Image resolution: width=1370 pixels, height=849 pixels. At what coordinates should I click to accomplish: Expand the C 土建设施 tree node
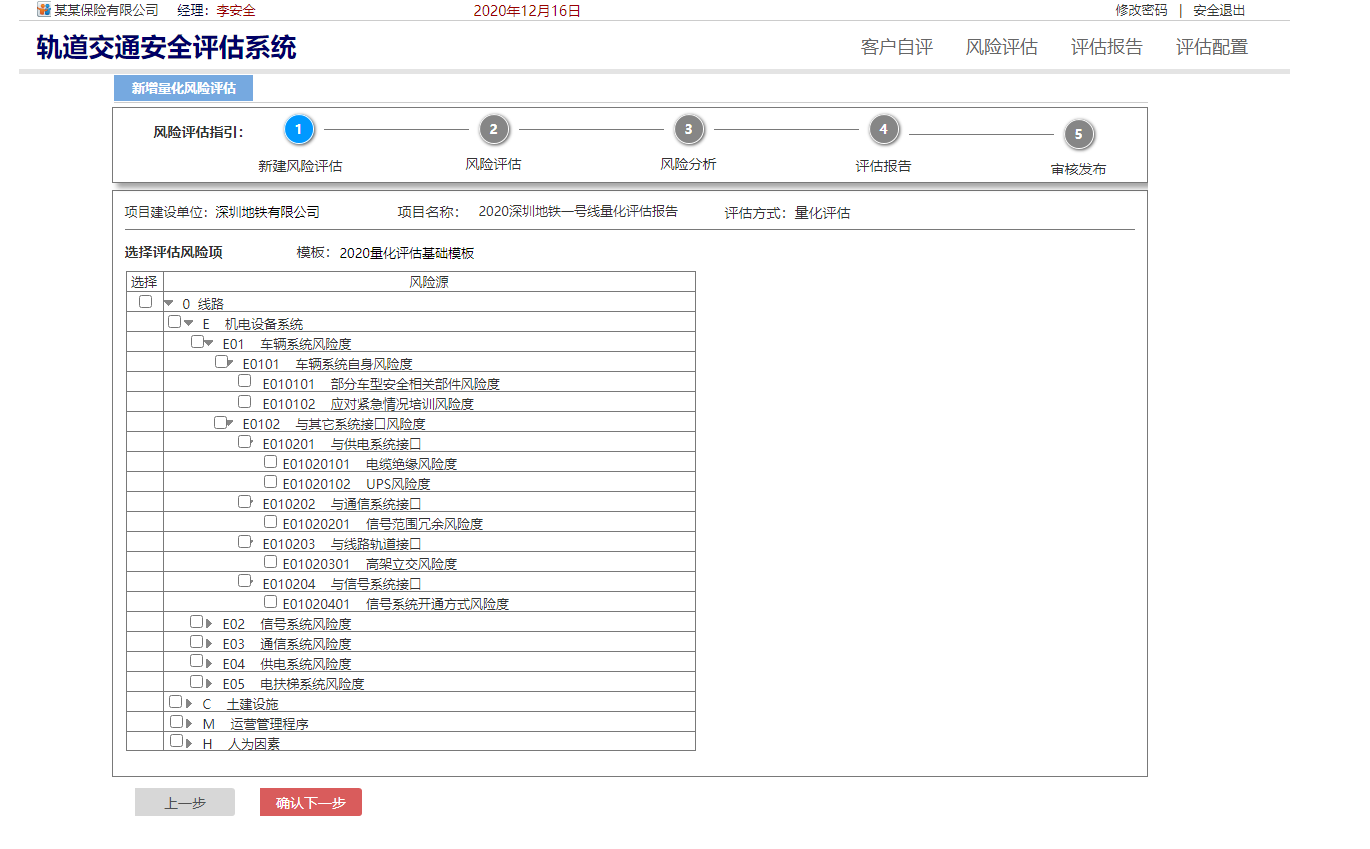pos(189,703)
